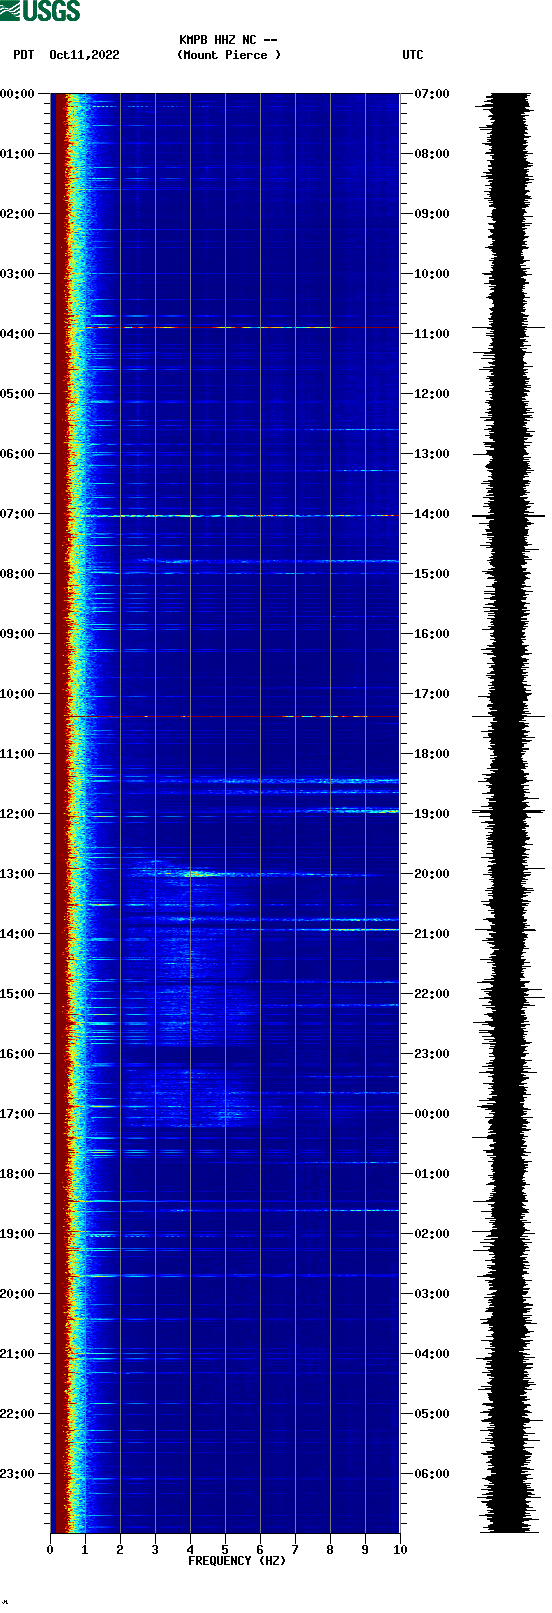Viewport: 552px width, 1613px height.
Task: Select the station title KMPB HHZ NC --
Action: click(x=228, y=40)
